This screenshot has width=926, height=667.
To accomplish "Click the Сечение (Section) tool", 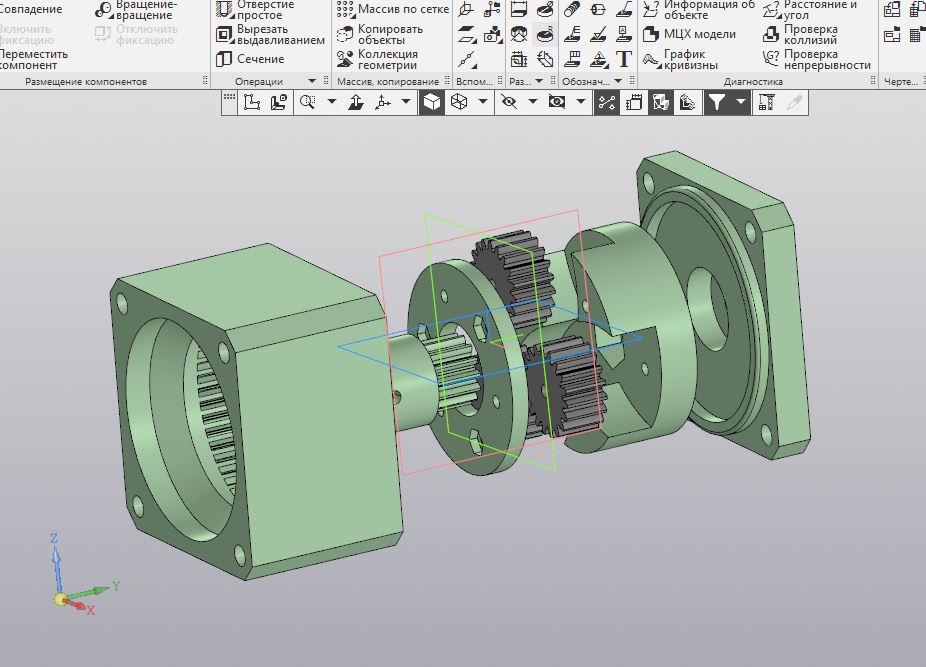I will 260,59.
